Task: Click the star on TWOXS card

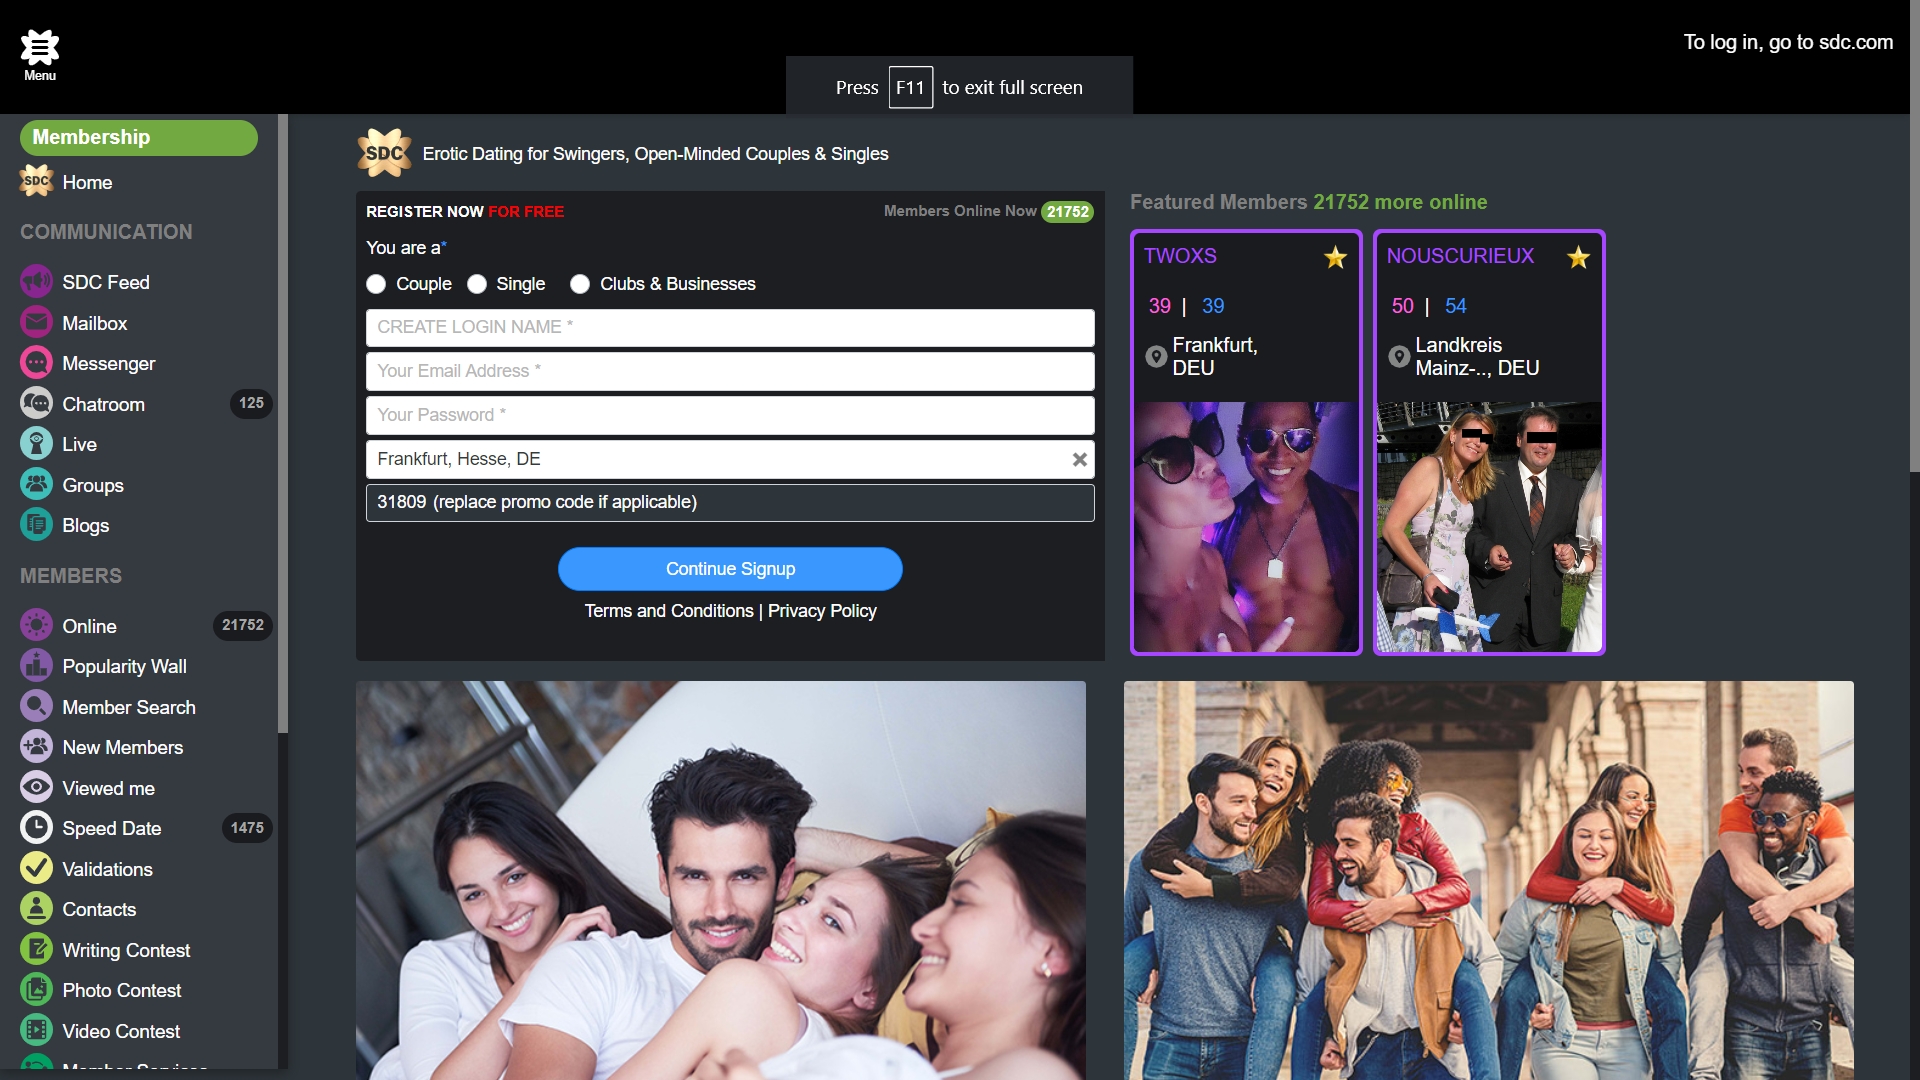Action: pyautogui.click(x=1335, y=258)
